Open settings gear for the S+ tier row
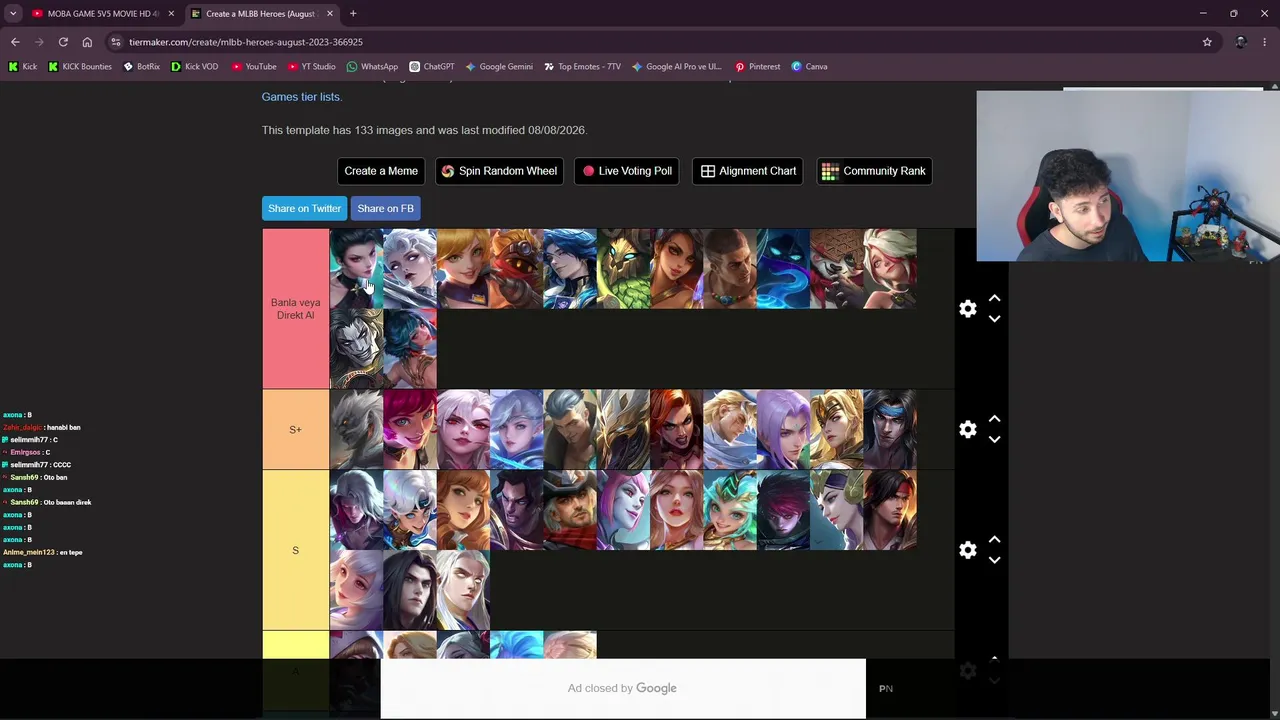The height and width of the screenshot is (720, 1280). [x=967, y=430]
